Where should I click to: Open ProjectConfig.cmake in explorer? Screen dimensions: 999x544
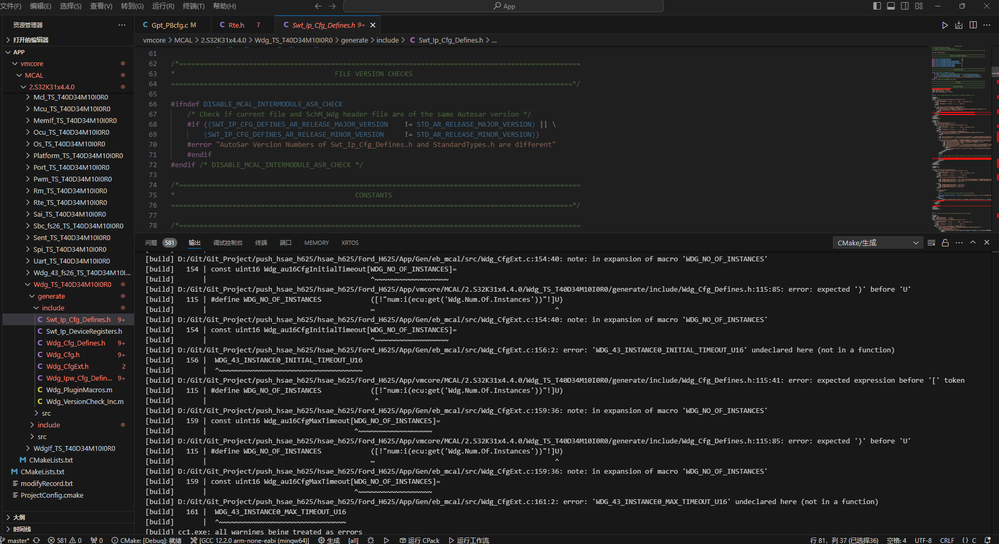(52, 495)
